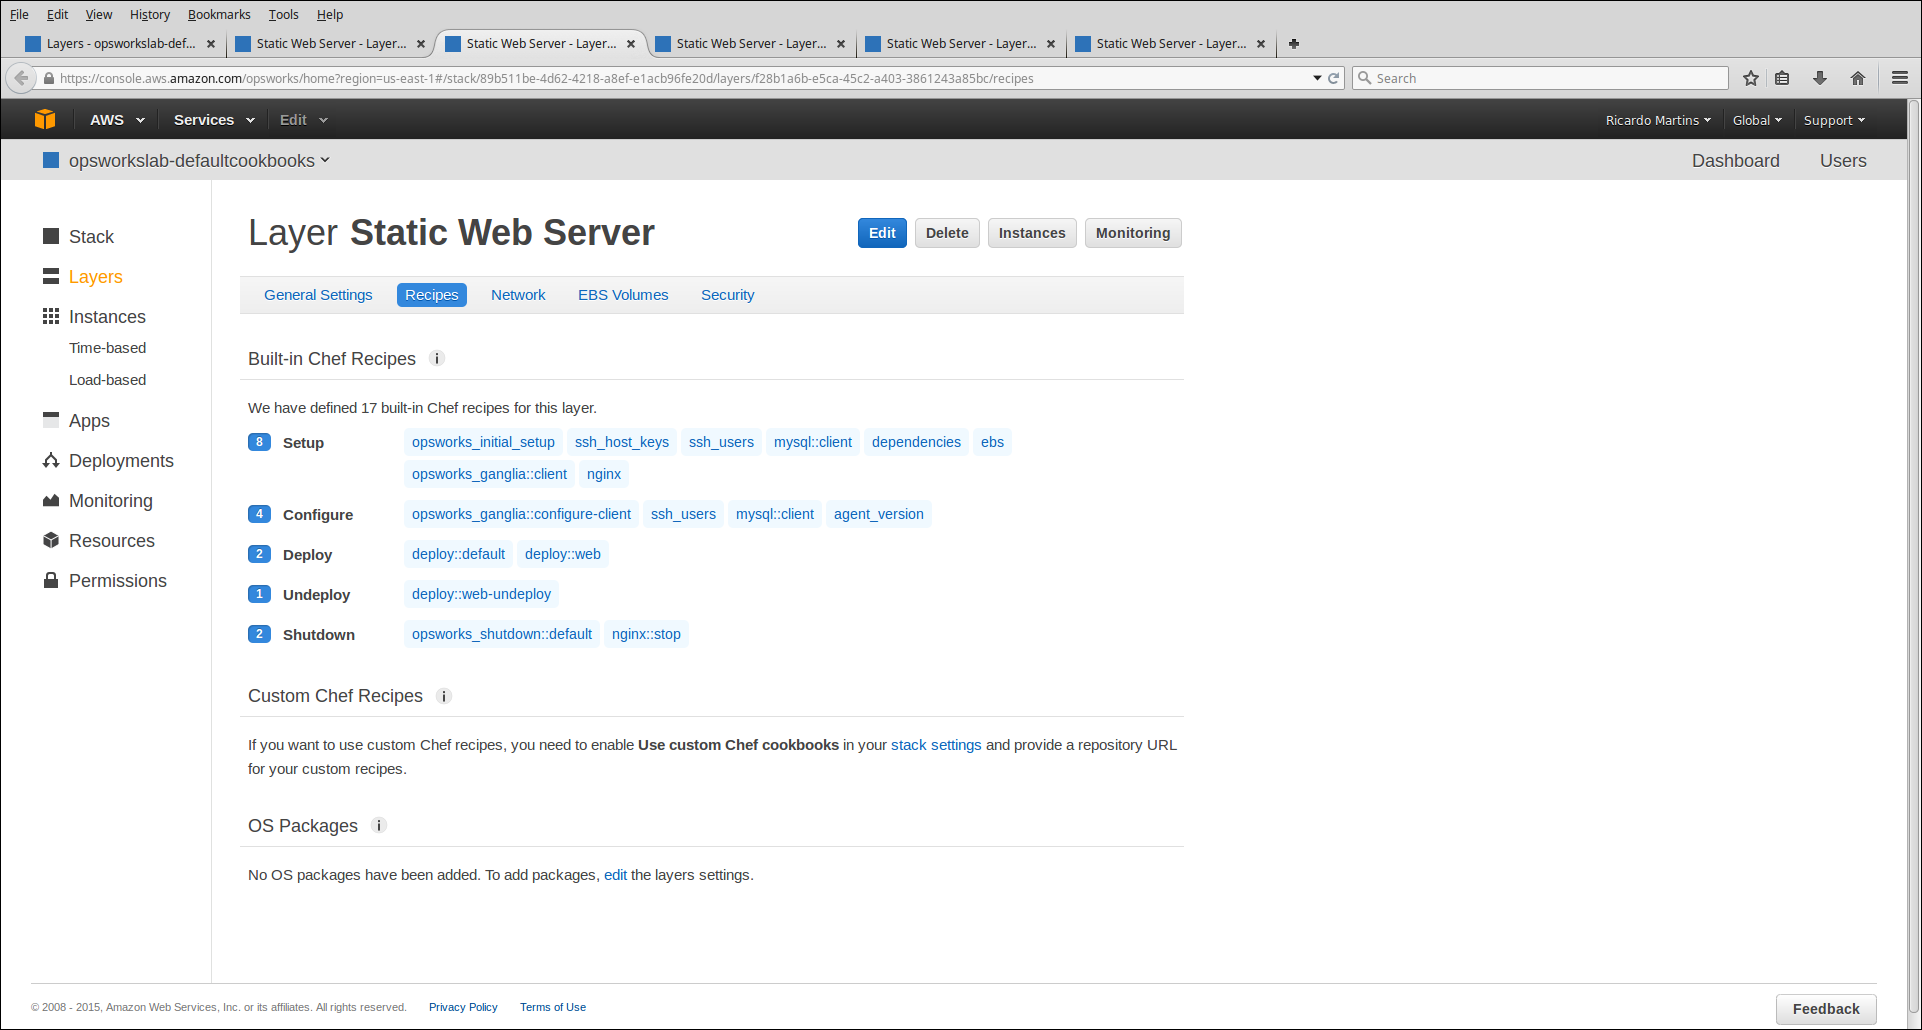Select Deployments in the left sidebar
This screenshot has width=1922, height=1030.
(x=121, y=461)
